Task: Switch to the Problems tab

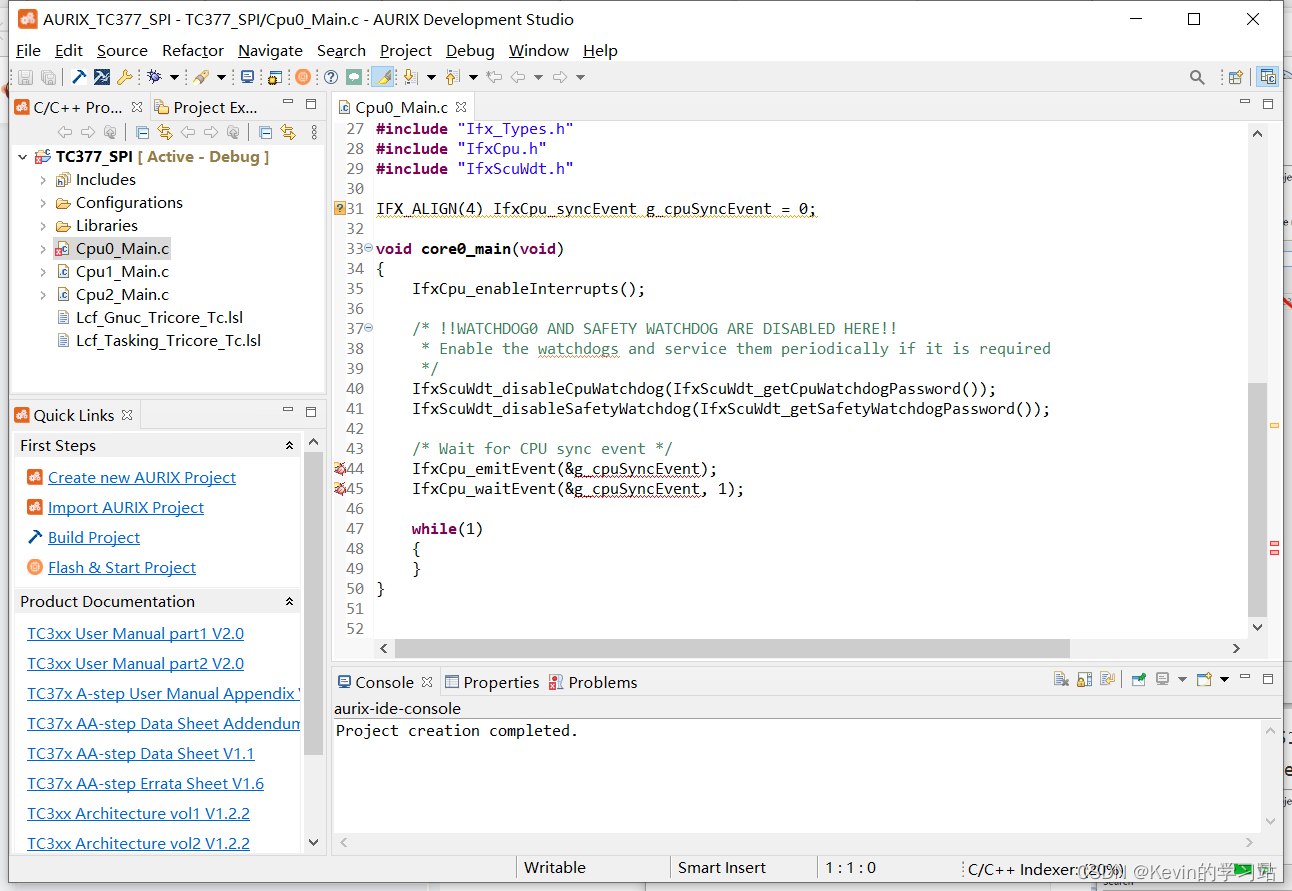Action: (x=593, y=682)
